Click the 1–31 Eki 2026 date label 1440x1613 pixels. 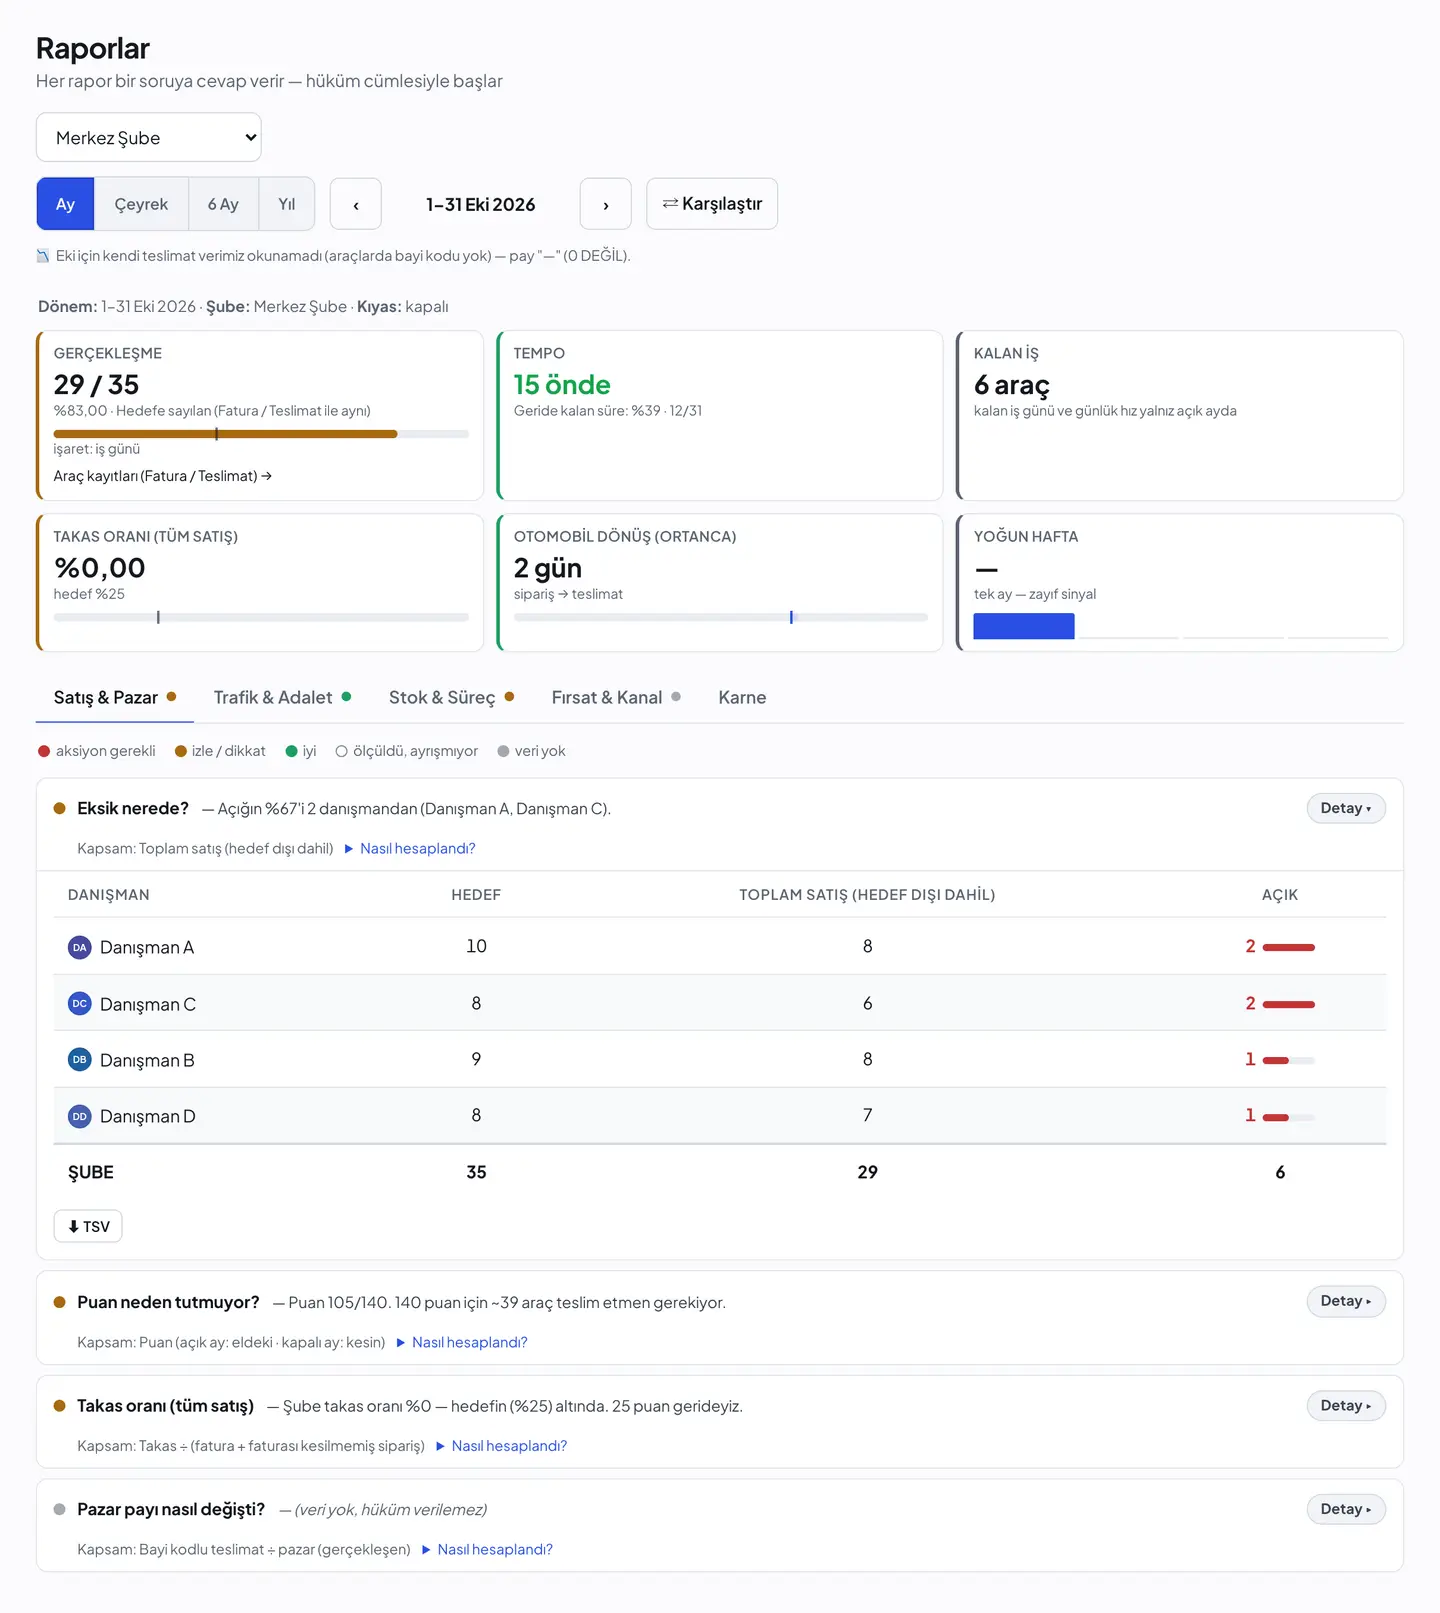[481, 204]
